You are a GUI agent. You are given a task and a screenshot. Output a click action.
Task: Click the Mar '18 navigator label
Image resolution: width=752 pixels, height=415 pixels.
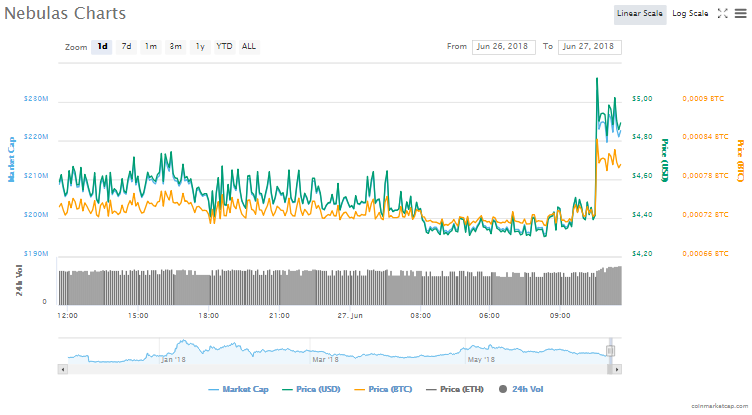pyautogui.click(x=326, y=359)
